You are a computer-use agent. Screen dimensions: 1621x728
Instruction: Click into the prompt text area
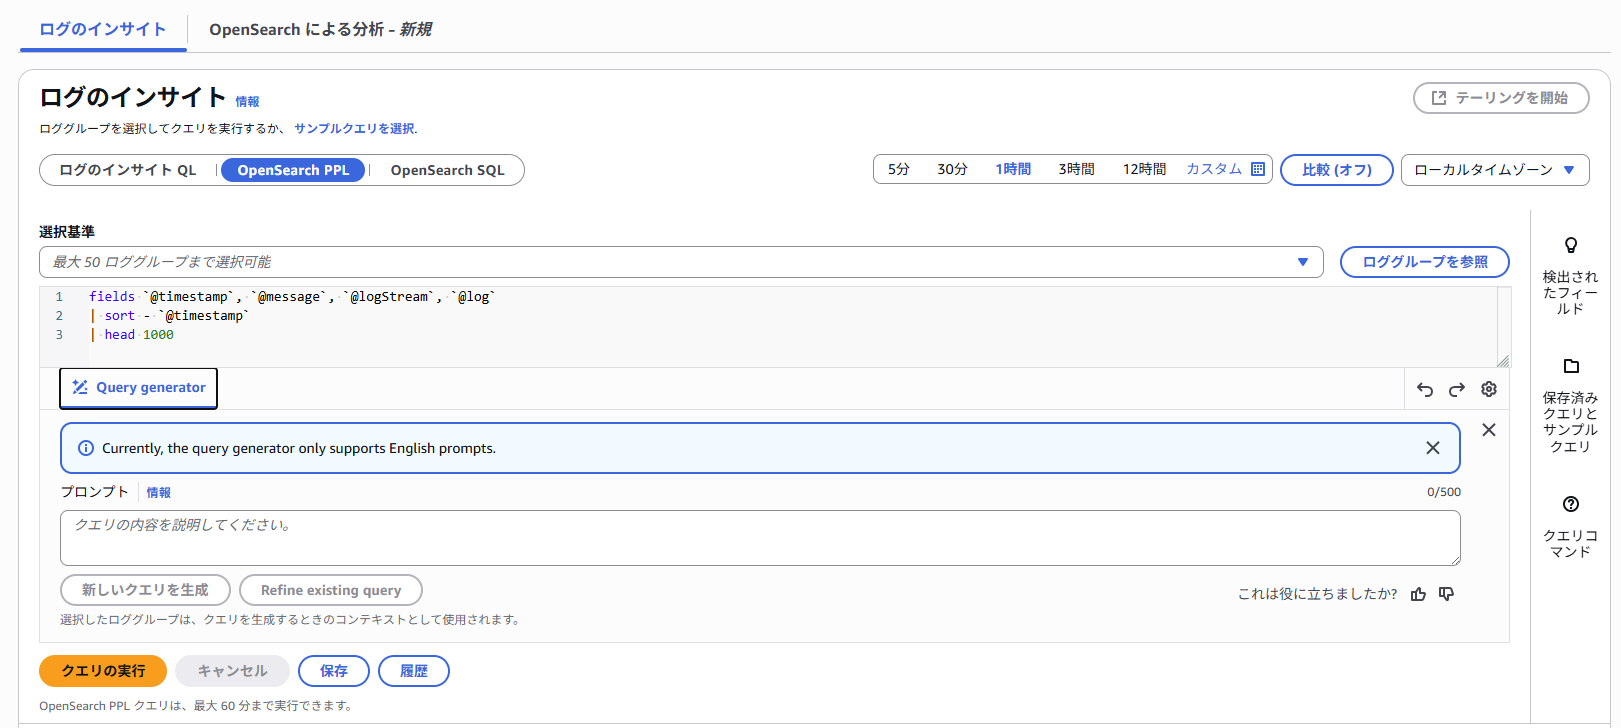point(760,538)
